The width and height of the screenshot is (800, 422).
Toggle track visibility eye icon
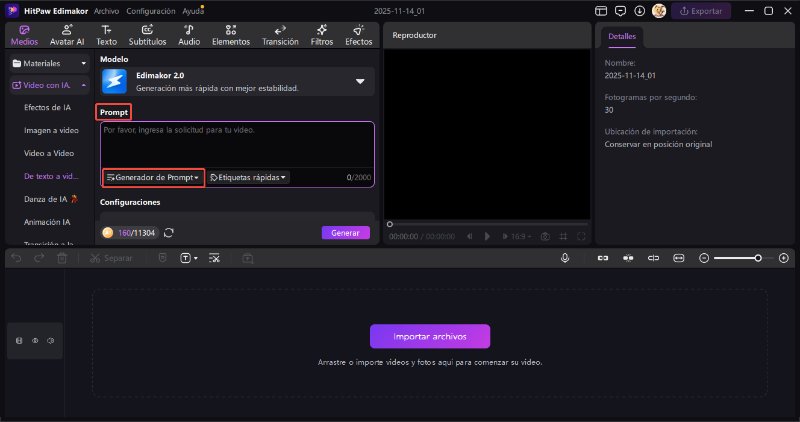pos(35,341)
